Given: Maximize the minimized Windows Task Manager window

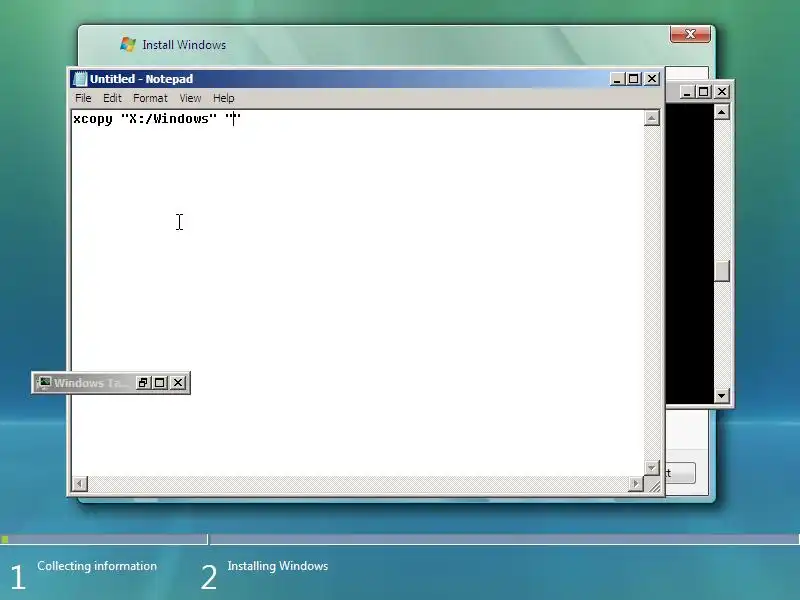Looking at the screenshot, I should point(160,383).
